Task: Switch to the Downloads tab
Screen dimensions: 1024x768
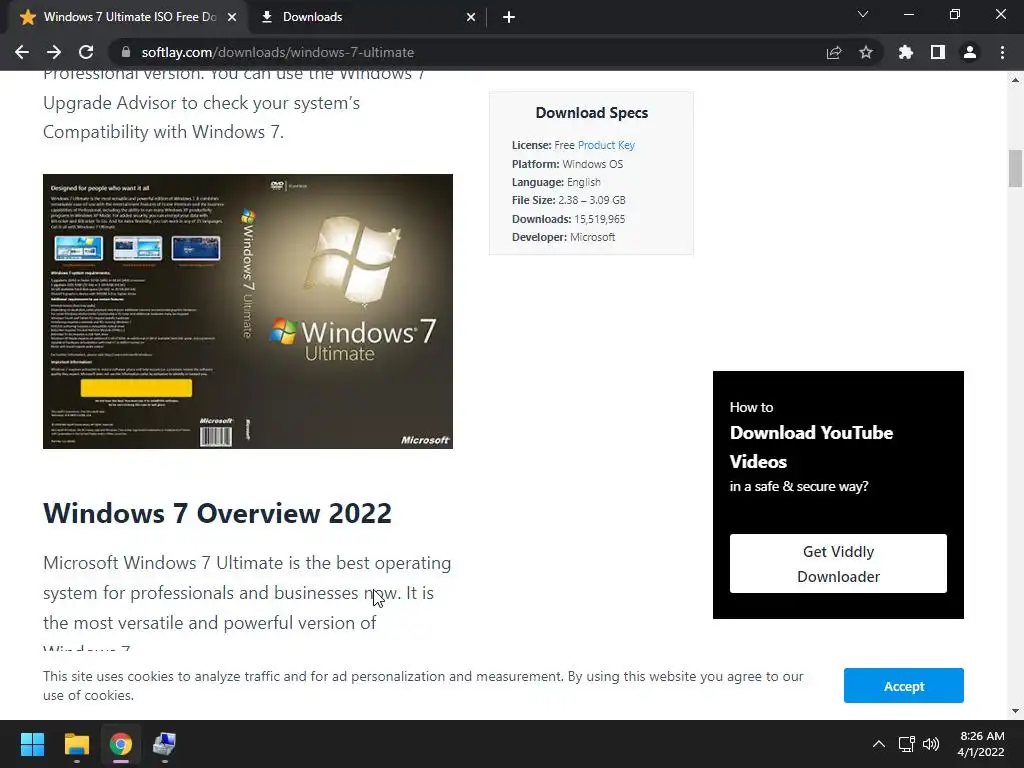Action: coord(369,17)
